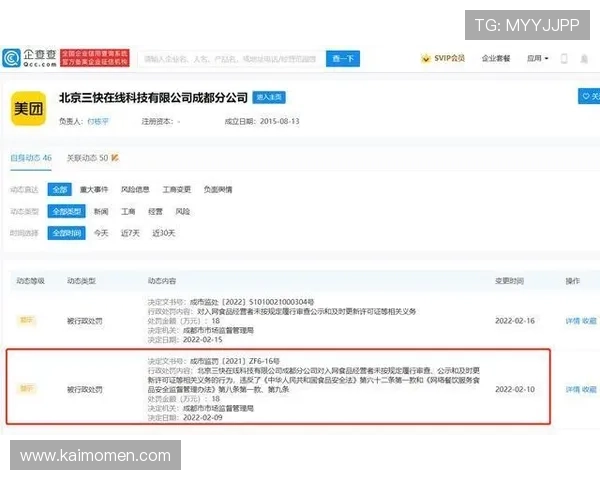Select the 风险信息 filter
The height and width of the screenshot is (480, 600).
135,189
